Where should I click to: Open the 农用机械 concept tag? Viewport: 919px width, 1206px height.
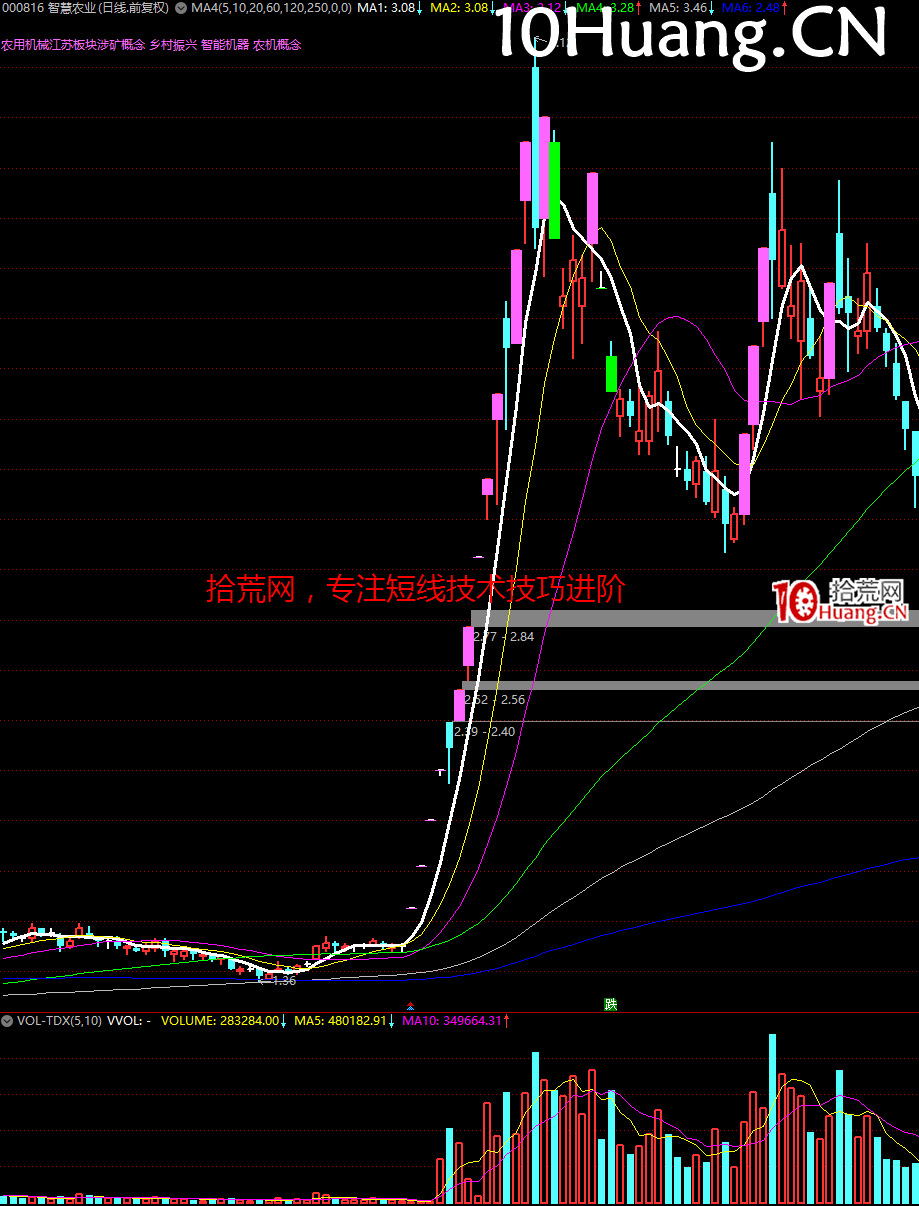tap(24, 45)
